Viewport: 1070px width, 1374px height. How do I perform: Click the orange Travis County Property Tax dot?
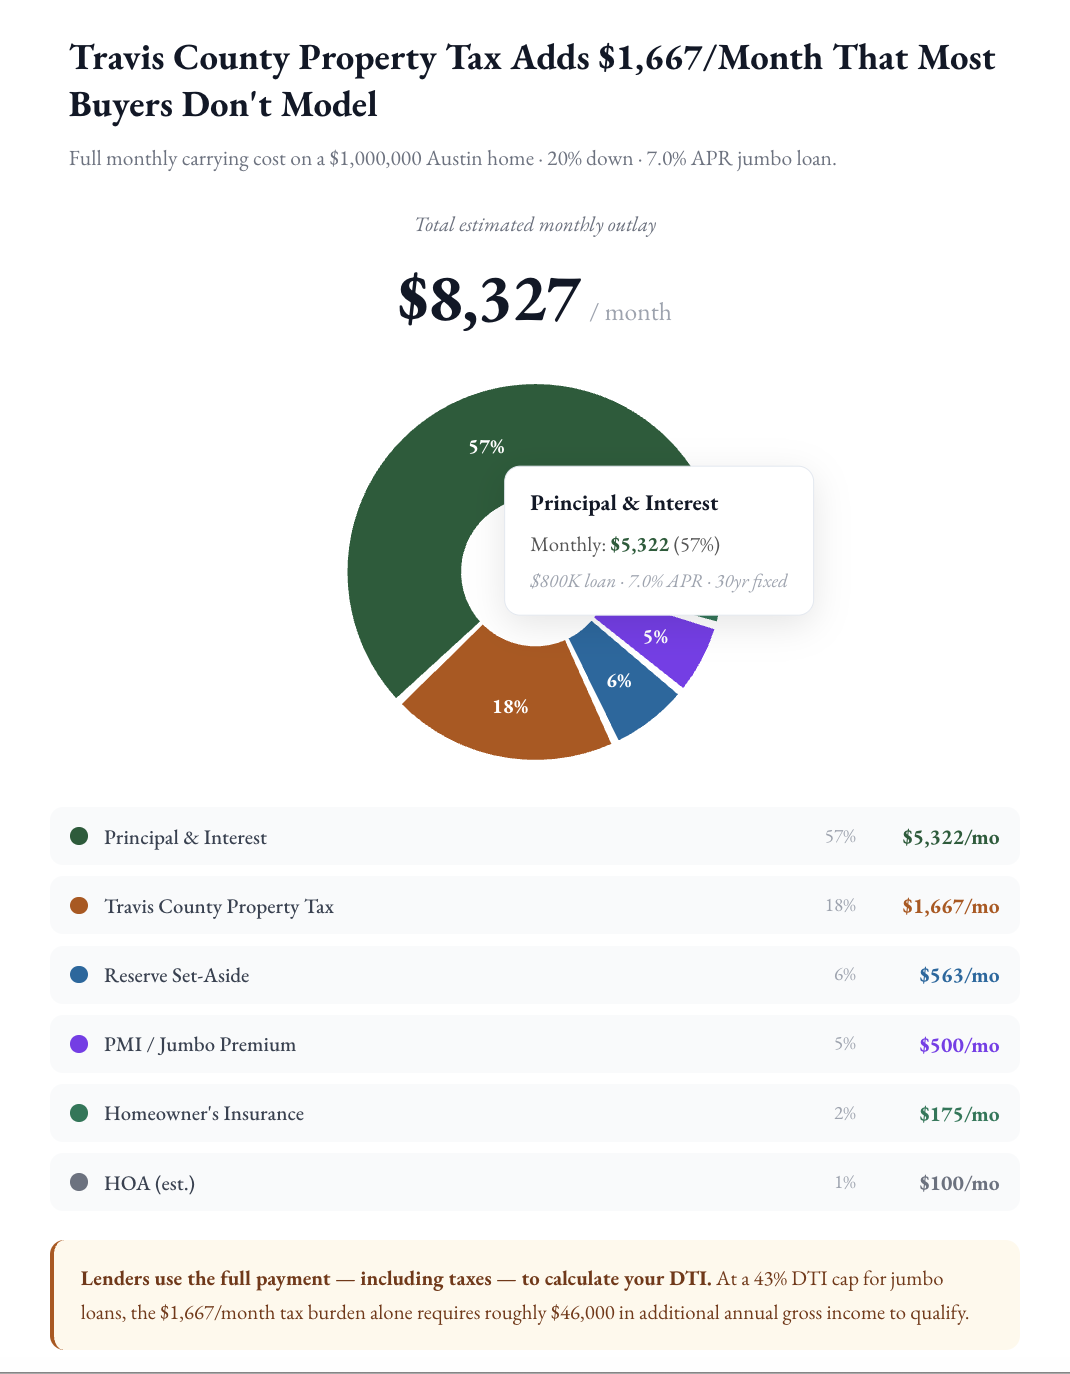coord(79,905)
